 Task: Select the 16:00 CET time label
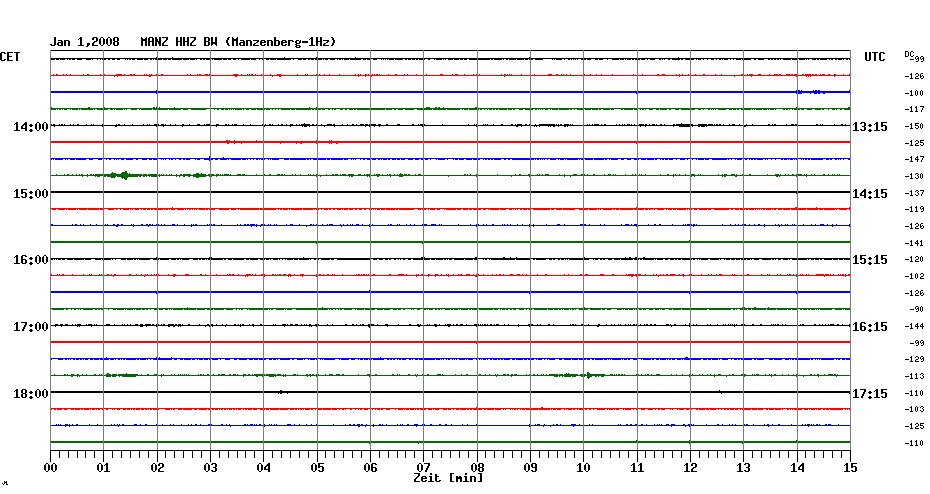[31, 260]
